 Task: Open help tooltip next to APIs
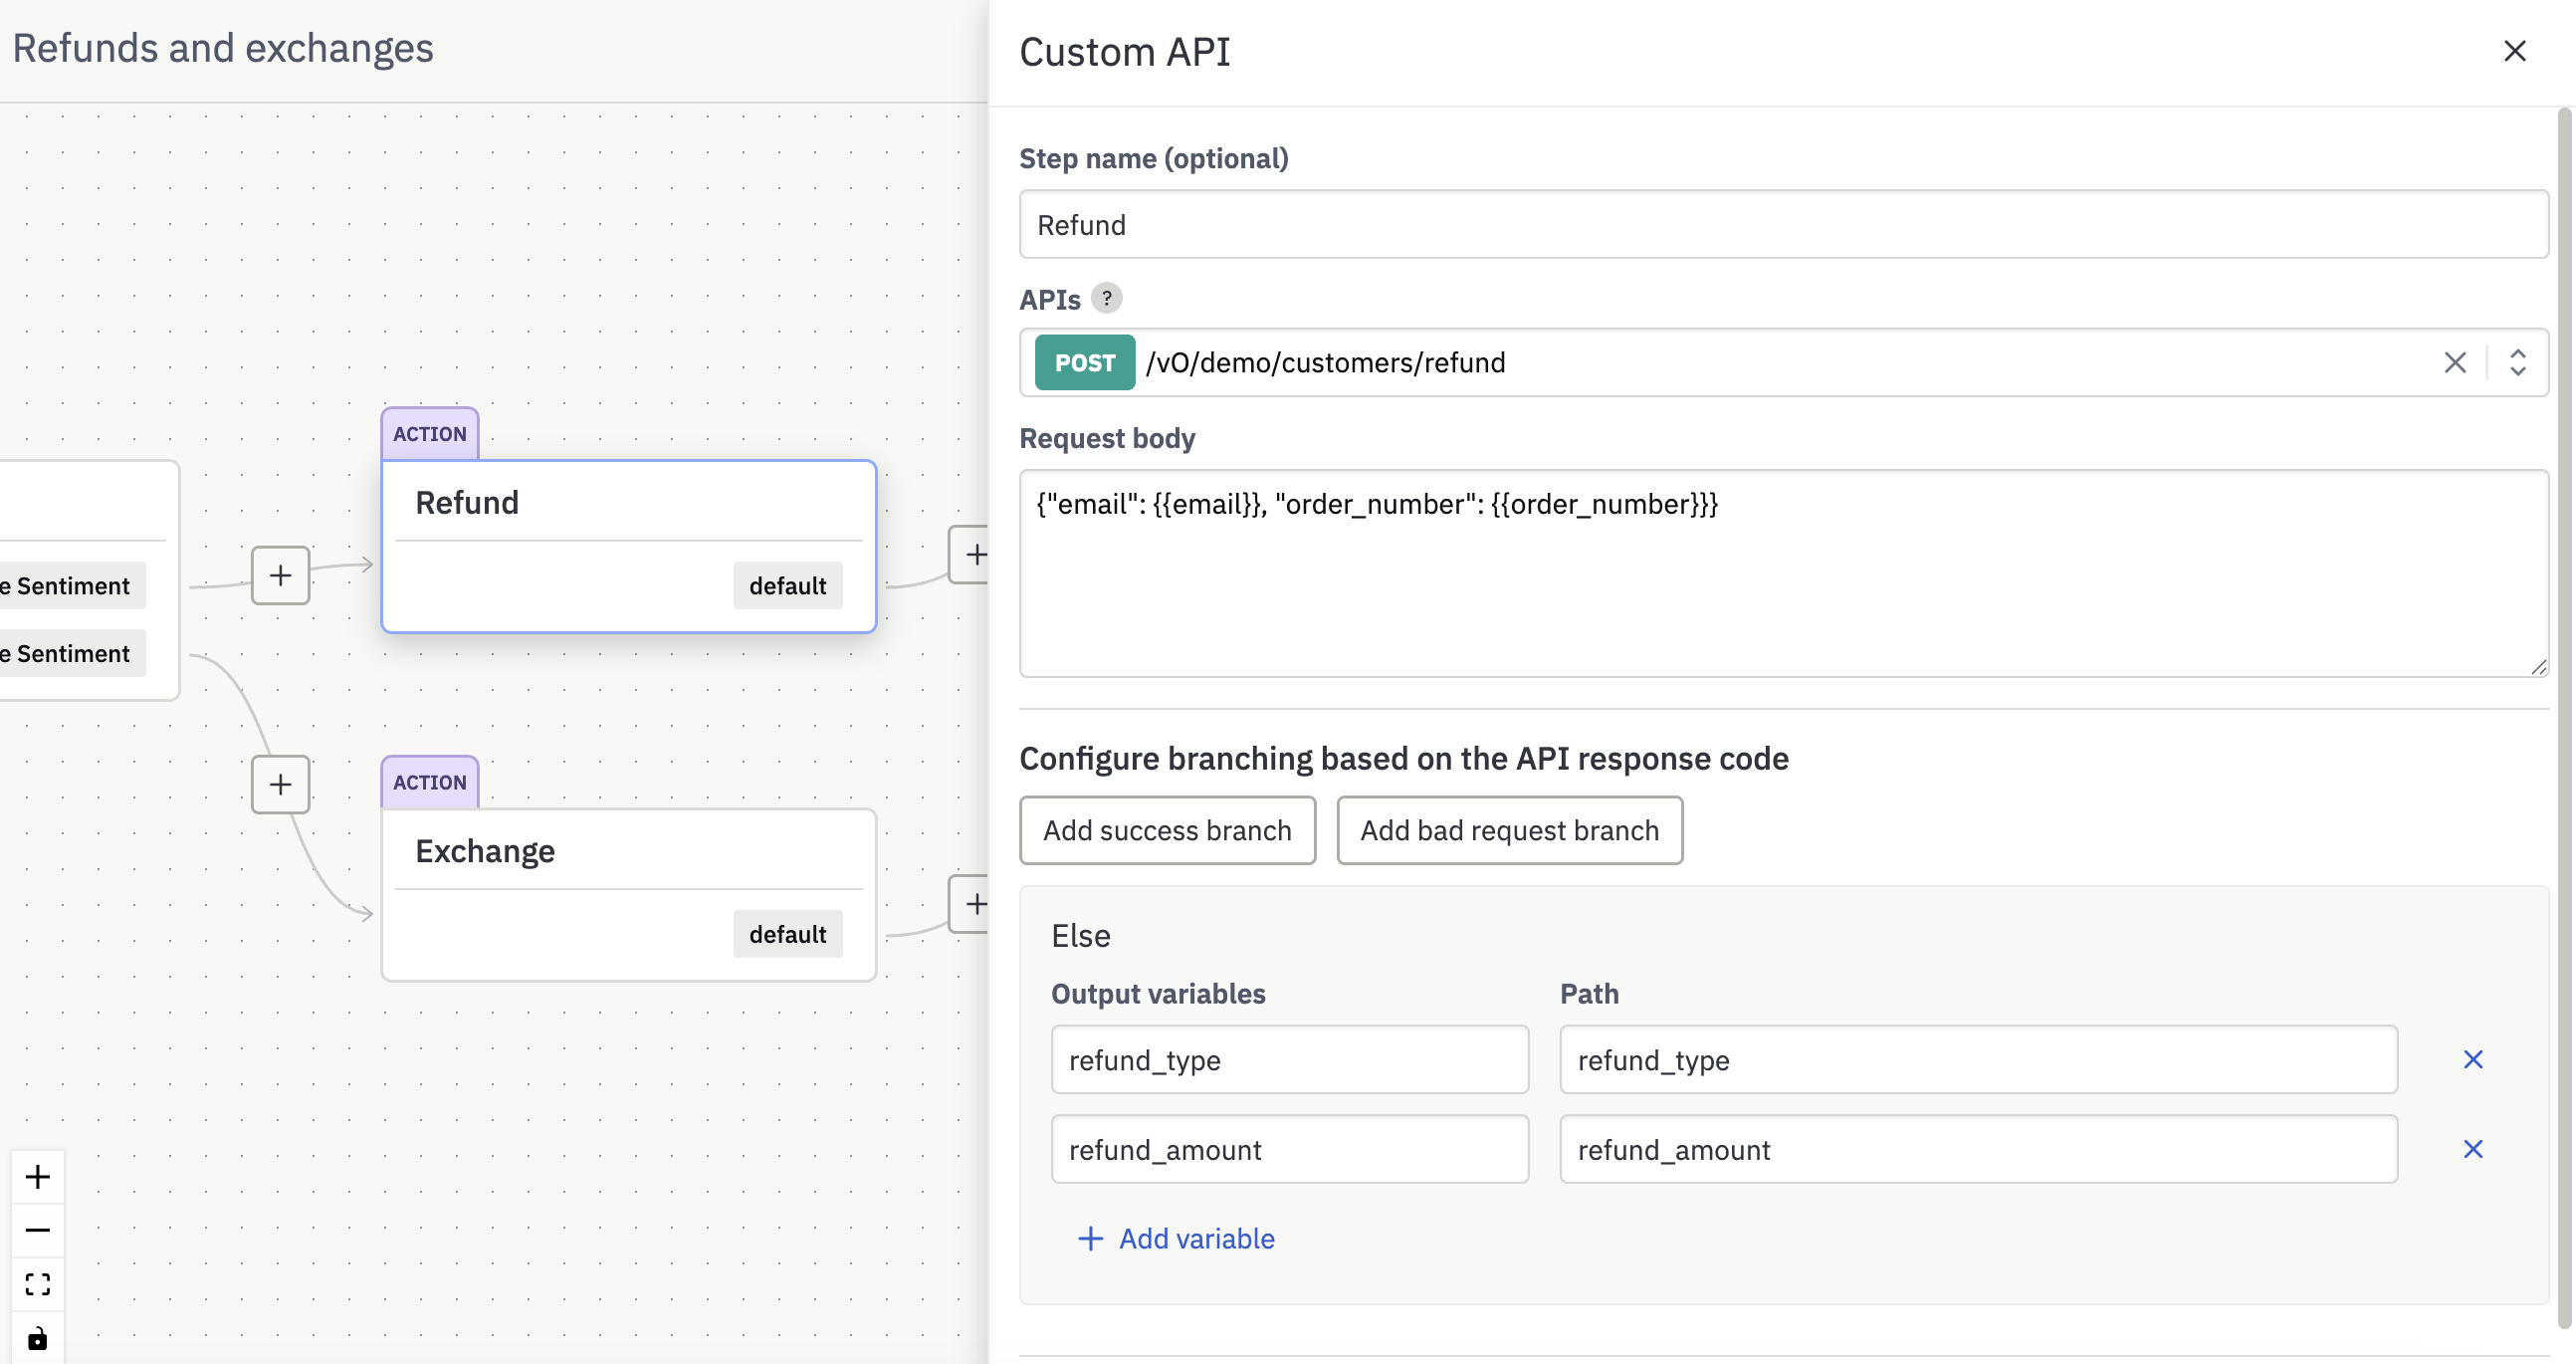pyautogui.click(x=1106, y=298)
